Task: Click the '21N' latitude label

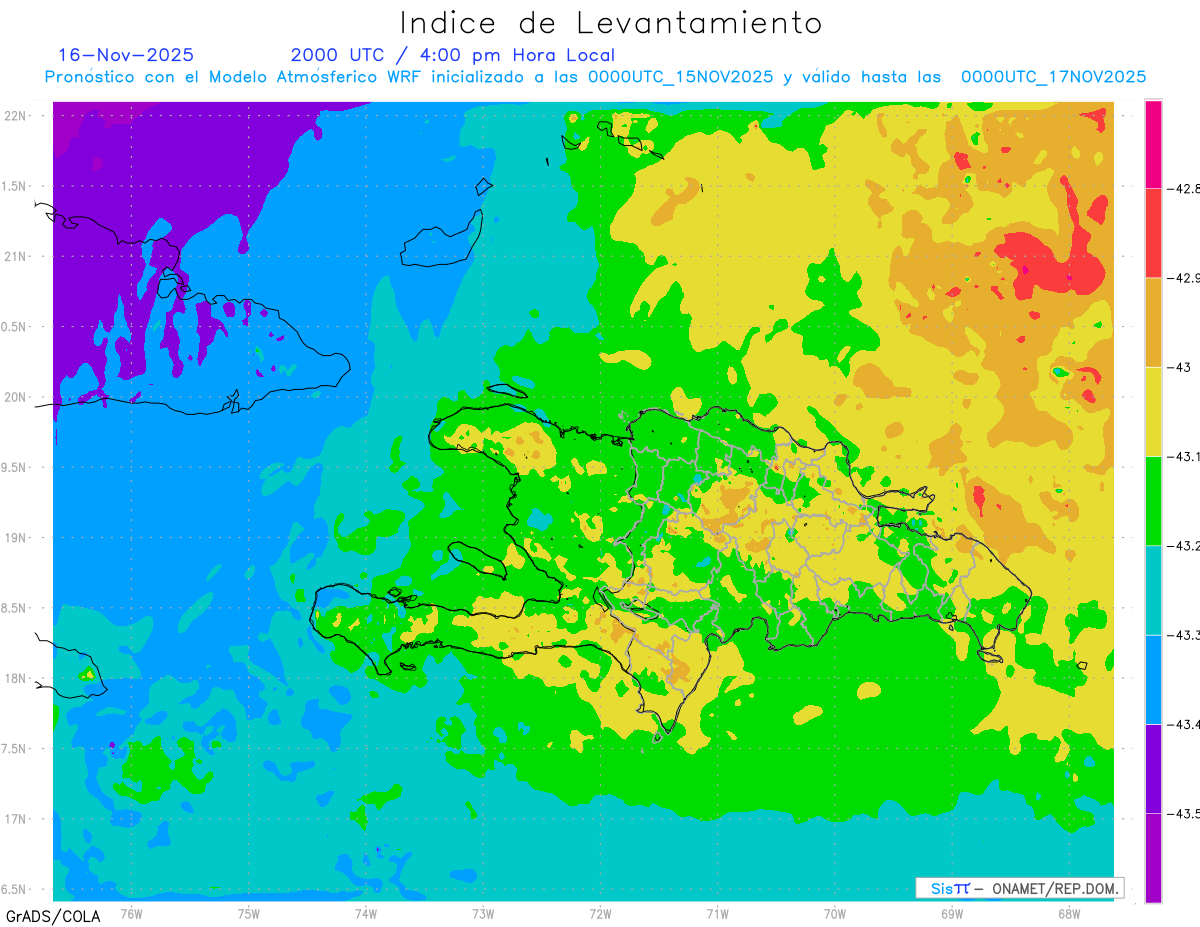Action: click(x=16, y=256)
